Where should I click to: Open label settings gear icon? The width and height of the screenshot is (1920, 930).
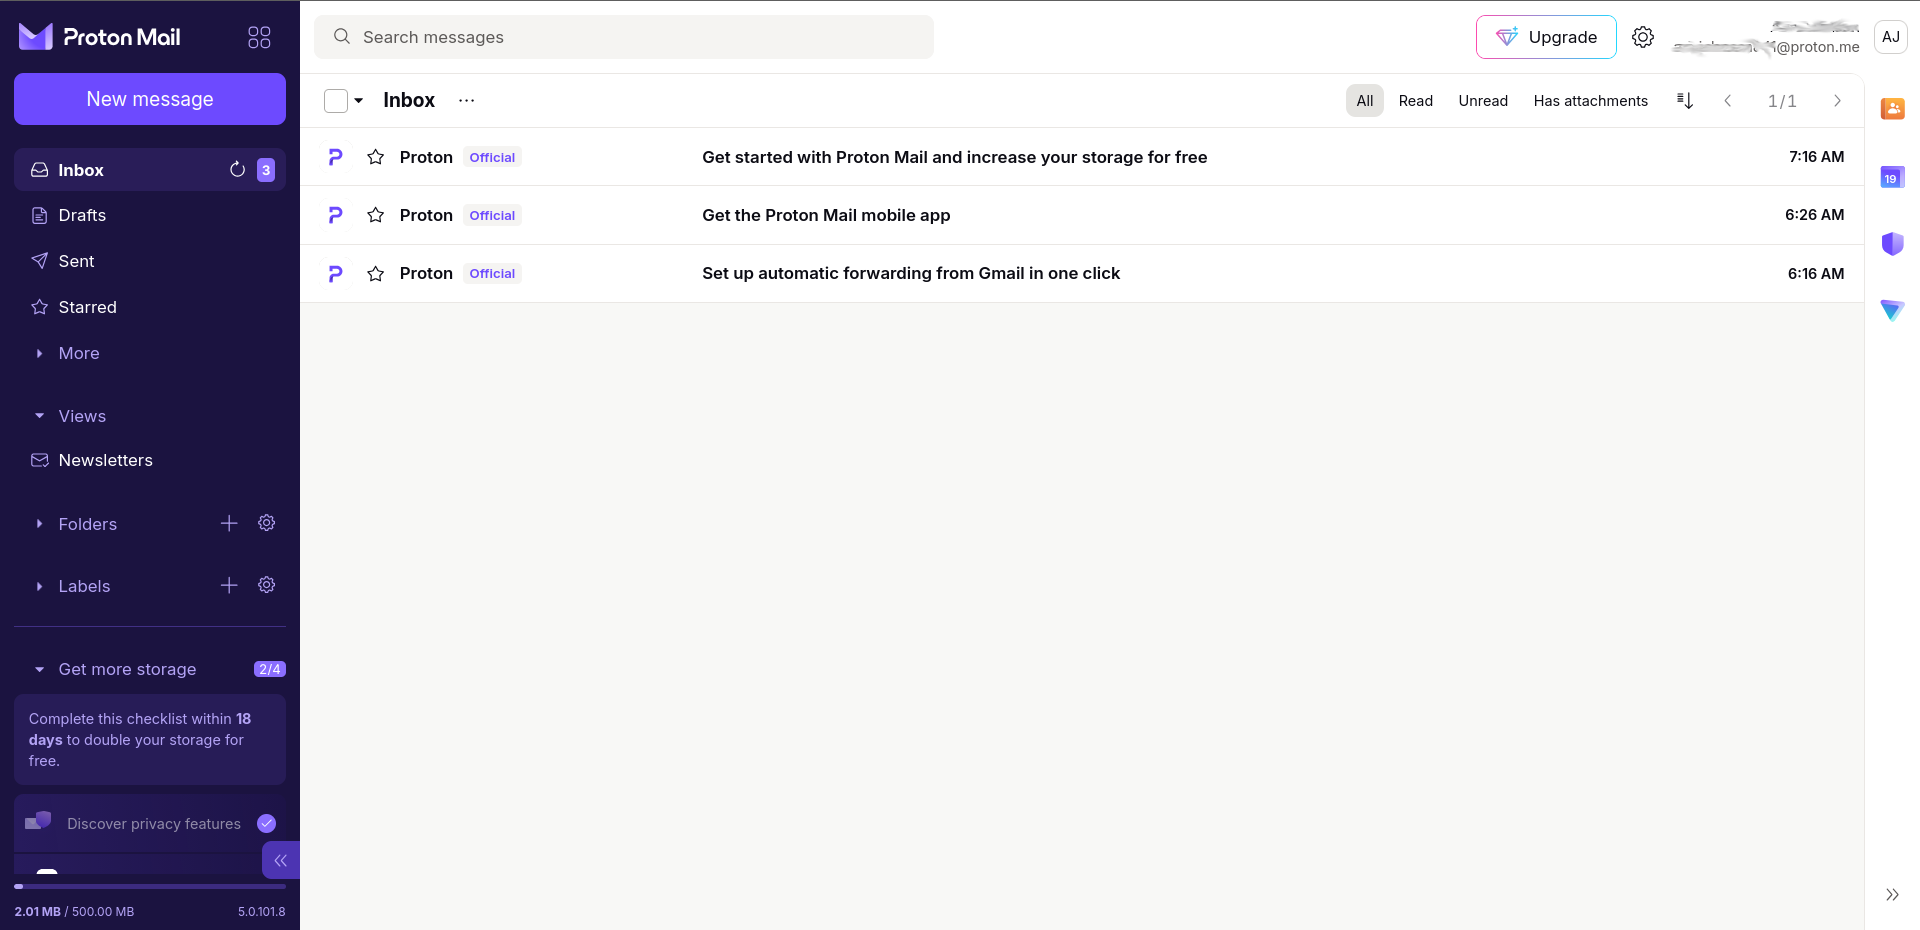267,585
